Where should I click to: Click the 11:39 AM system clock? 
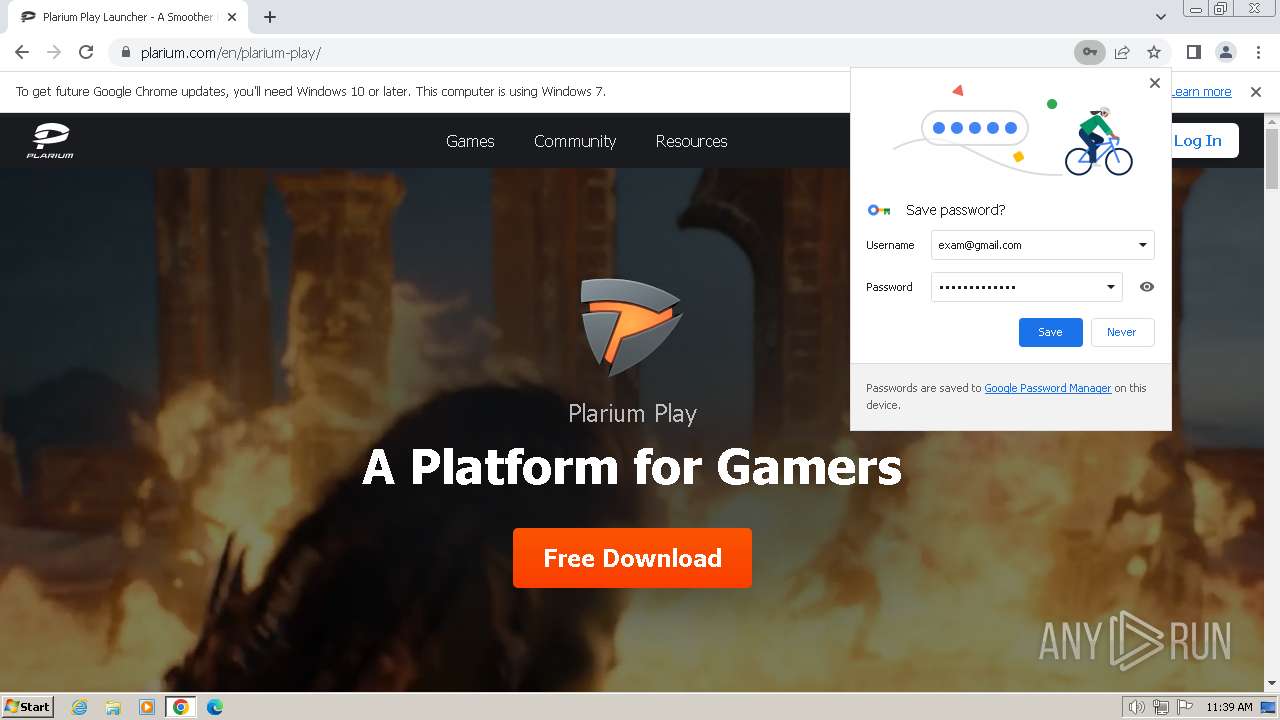1229,707
